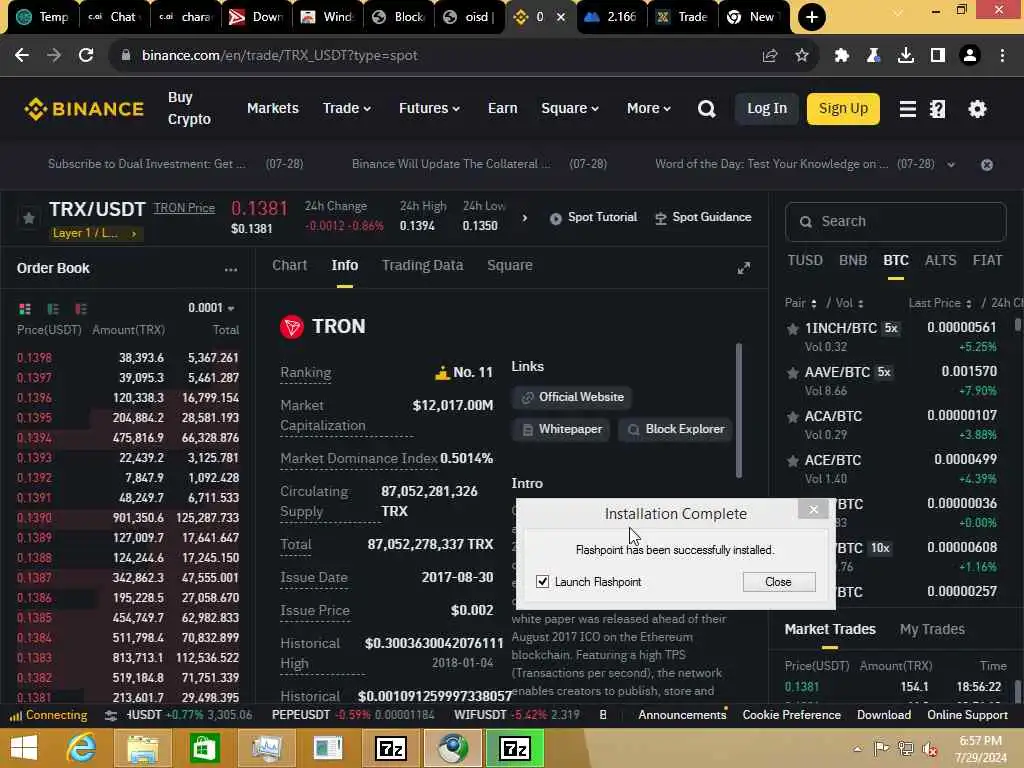Click the market pair list scrollbar
1024x768 pixels.
(x=1017, y=324)
